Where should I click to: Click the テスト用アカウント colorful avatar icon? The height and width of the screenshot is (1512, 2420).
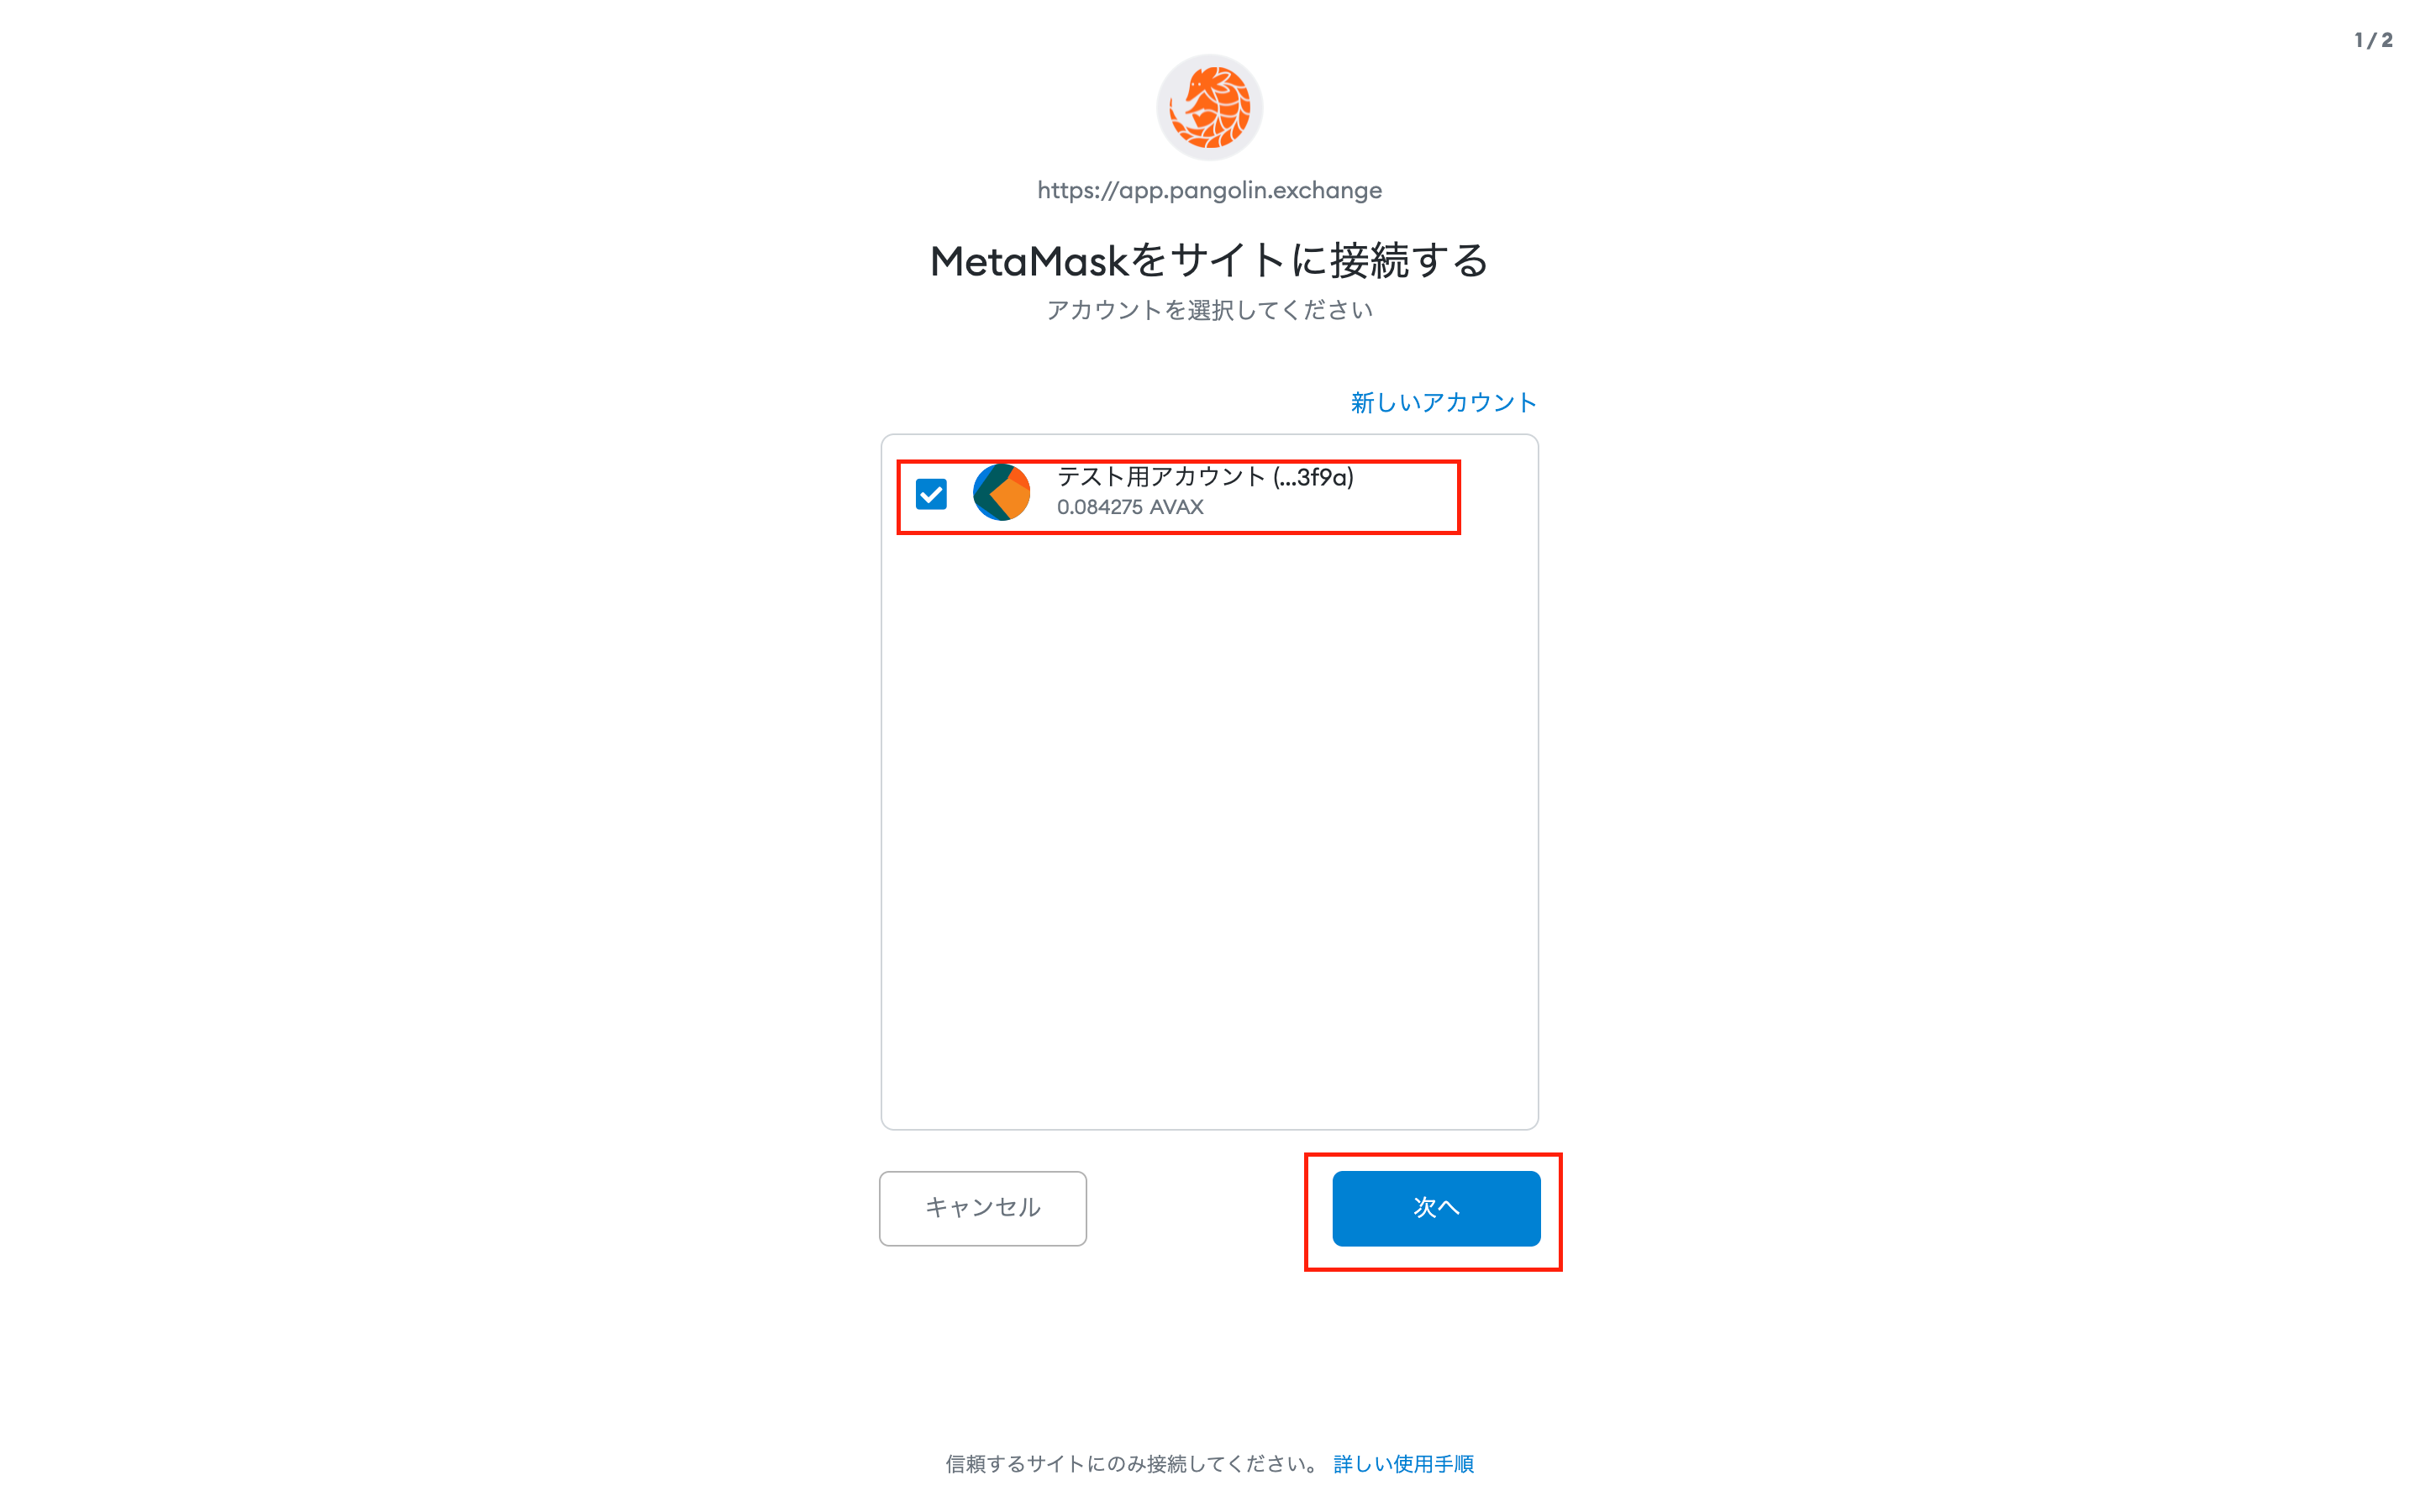point(1001,492)
